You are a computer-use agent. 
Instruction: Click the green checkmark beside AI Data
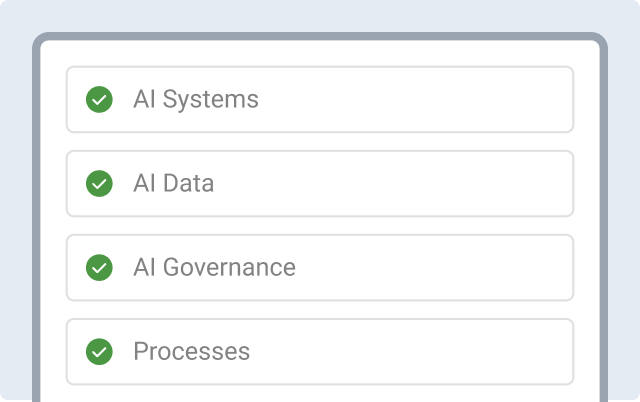[99, 183]
